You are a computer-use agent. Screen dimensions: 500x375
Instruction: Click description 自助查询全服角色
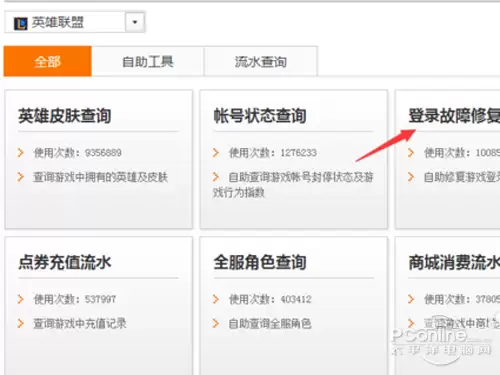pyautogui.click(x=270, y=323)
